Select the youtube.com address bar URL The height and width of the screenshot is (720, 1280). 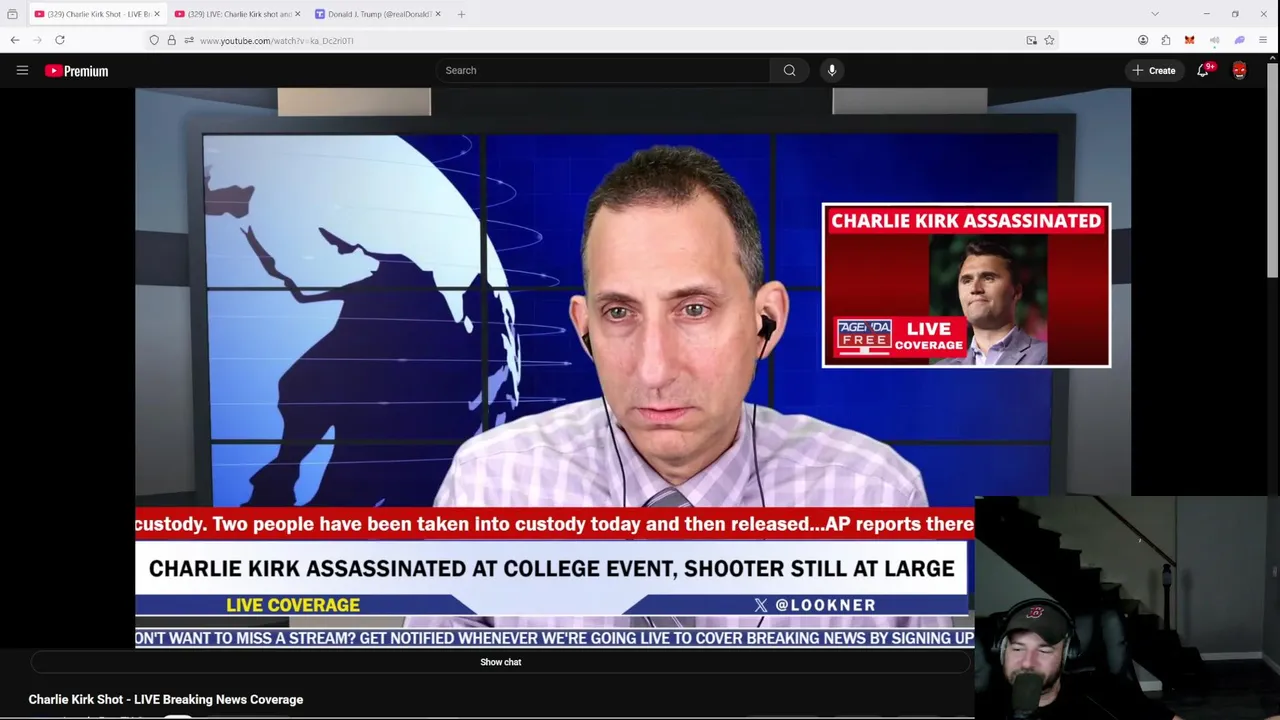276,41
